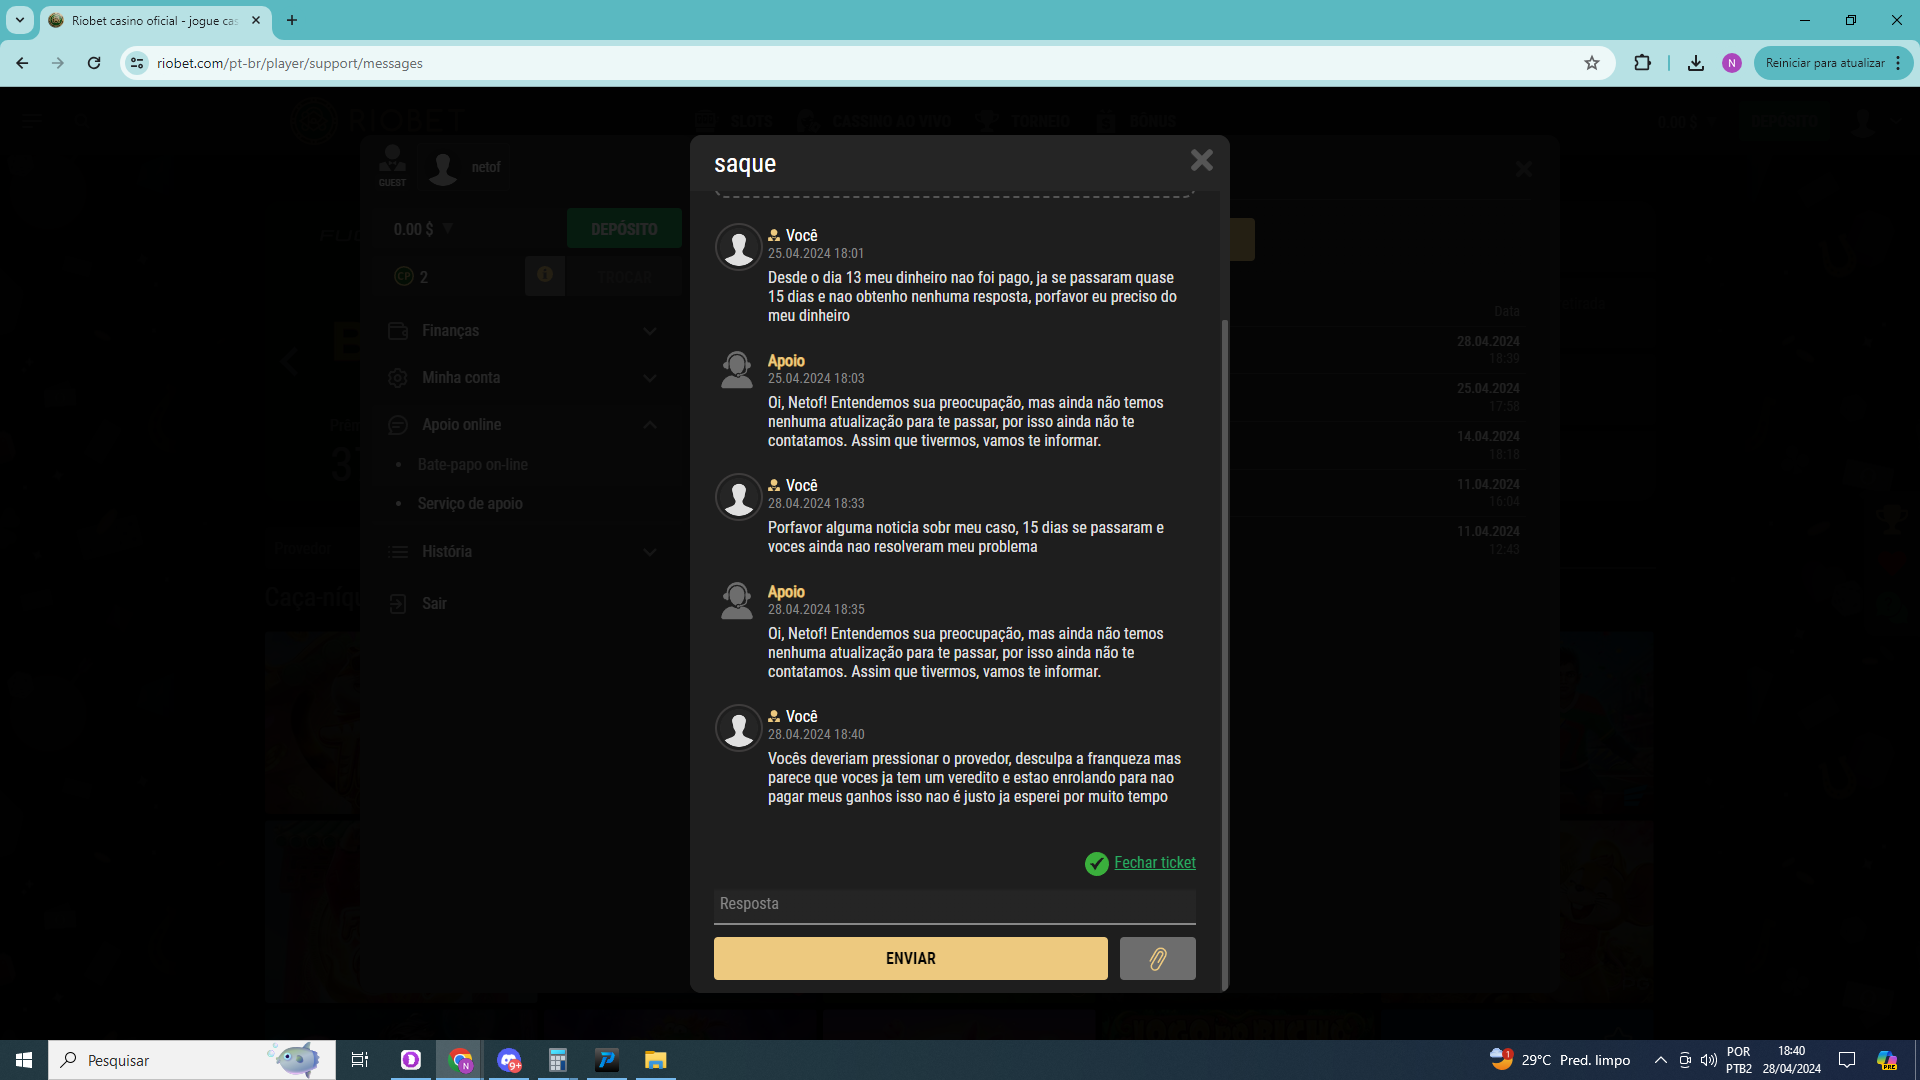Viewport: 1920px width, 1080px height.
Task: Show hidden system tray icons
Action: pos(1660,1060)
